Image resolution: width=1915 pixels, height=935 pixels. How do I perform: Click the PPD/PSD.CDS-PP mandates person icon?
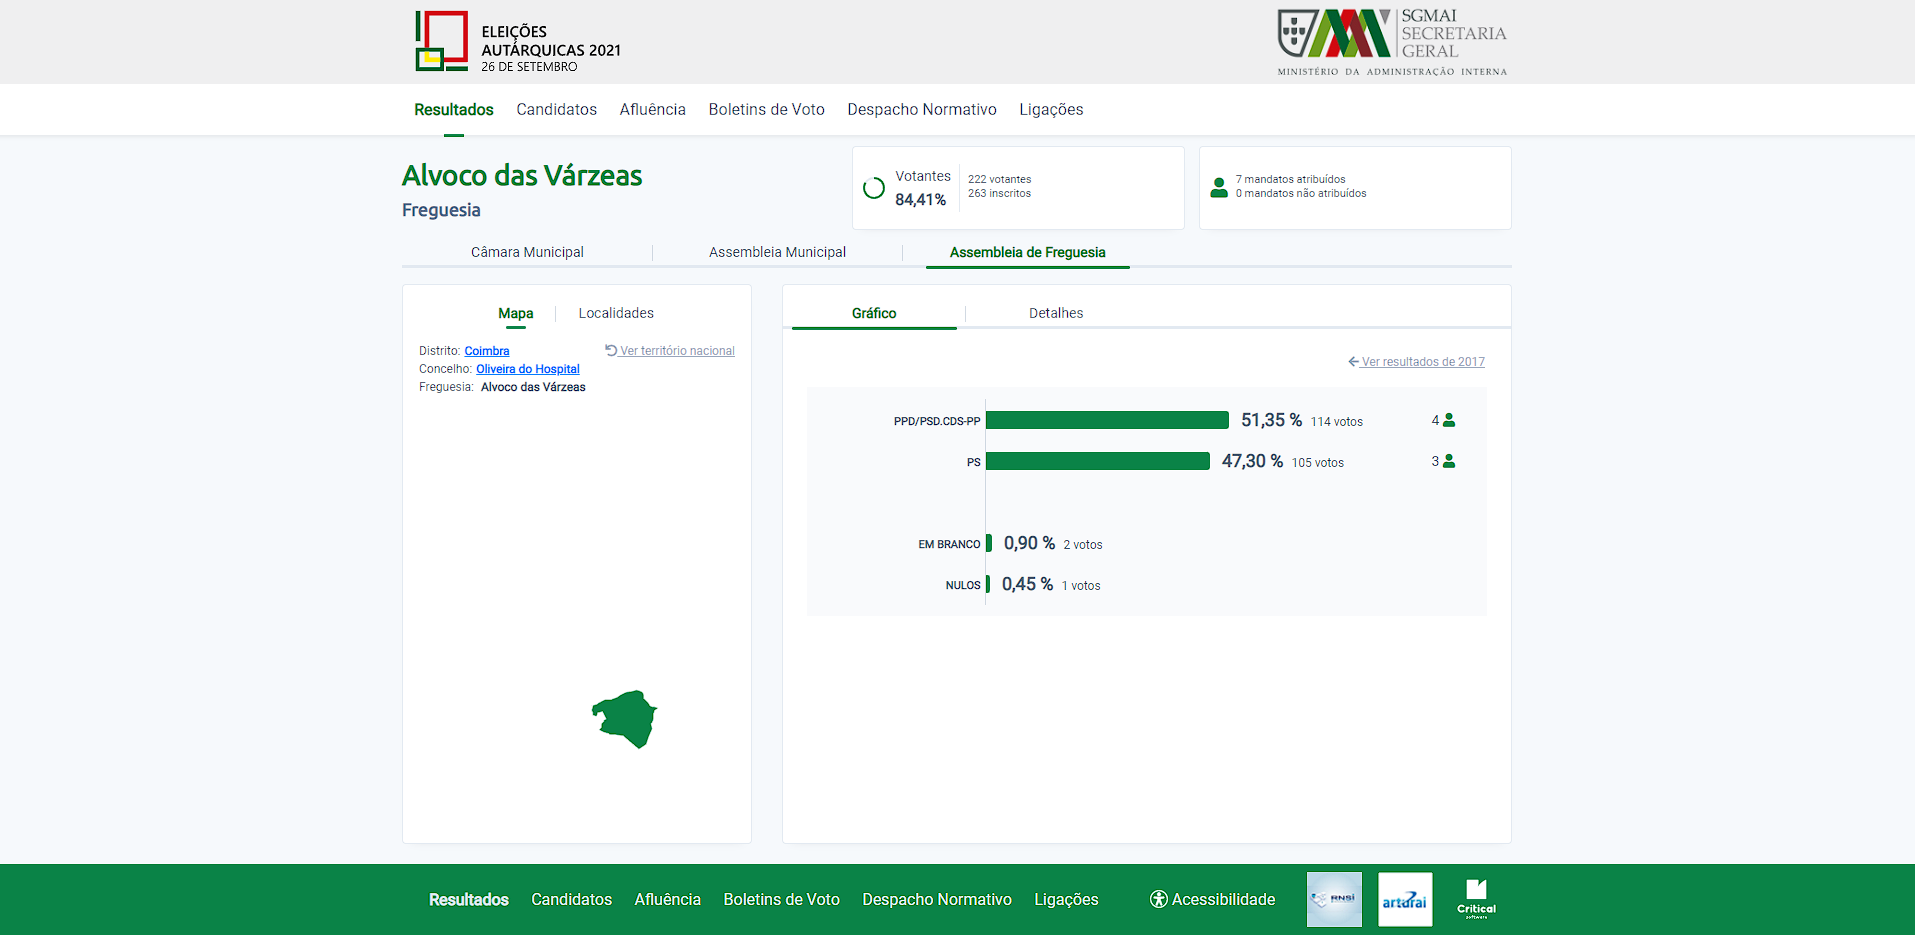click(1449, 421)
